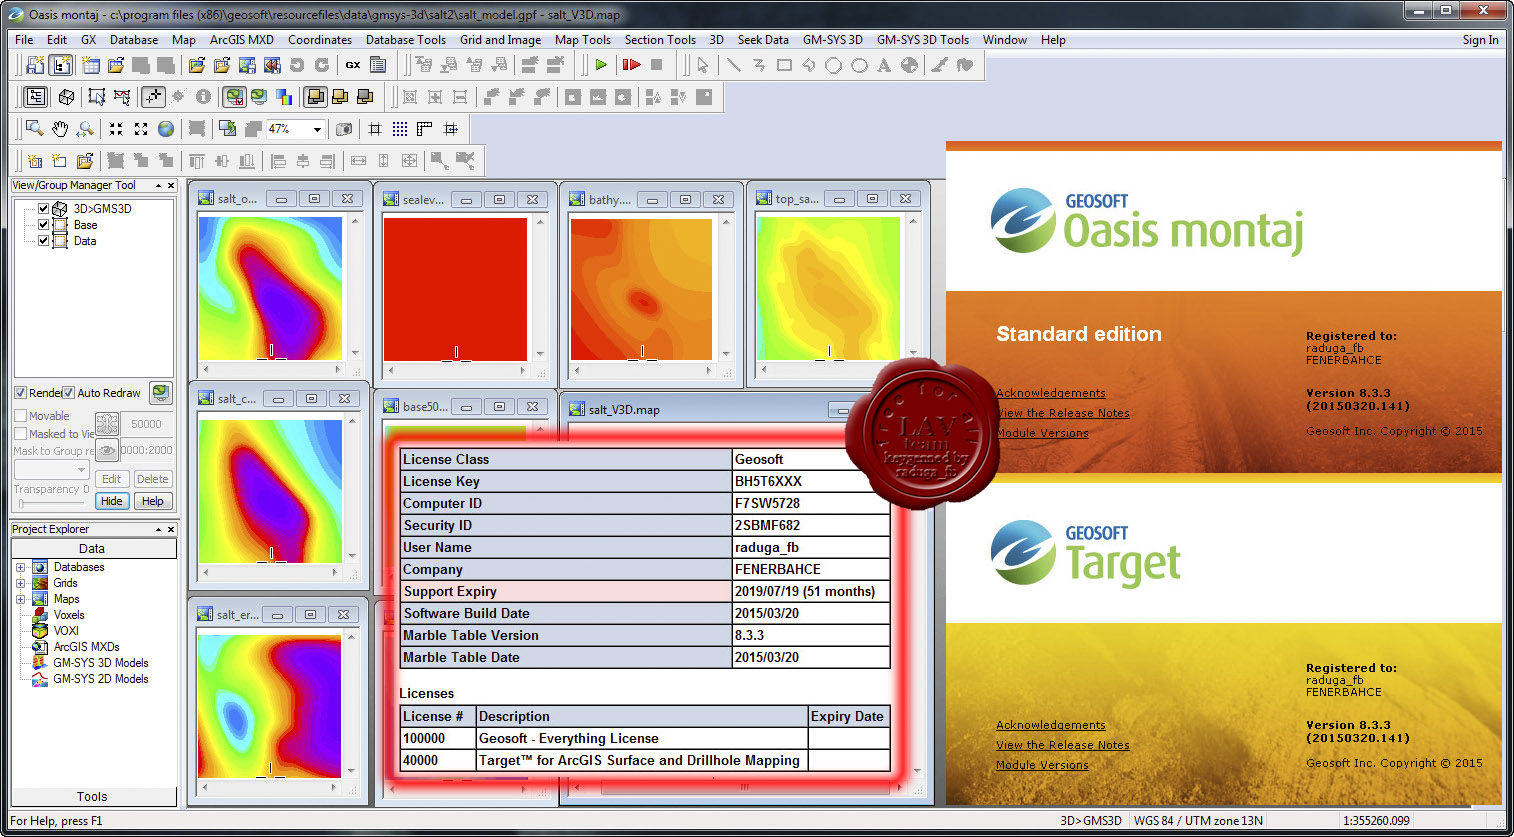Image resolution: width=1514 pixels, height=837 pixels.
Task: Open the Mask to Group region dropdown
Action: tap(52, 470)
